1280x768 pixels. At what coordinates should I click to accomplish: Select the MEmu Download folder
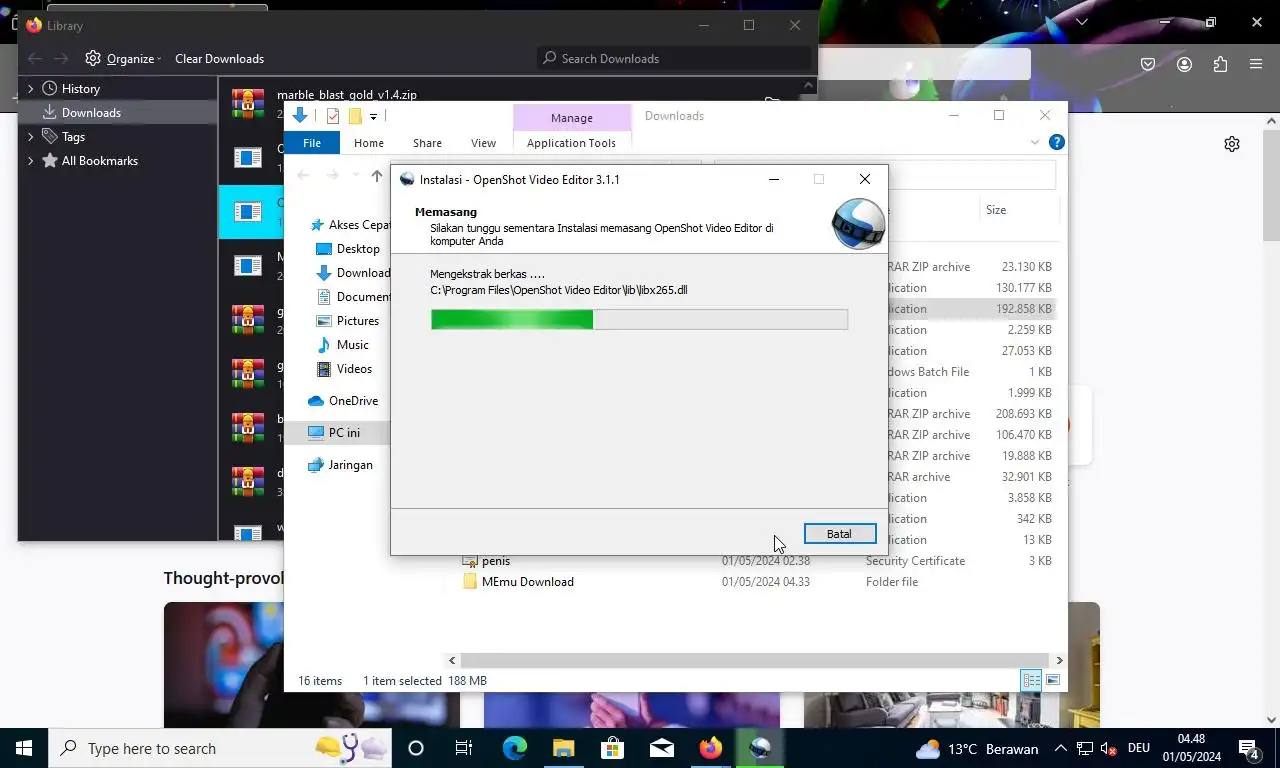(x=527, y=582)
